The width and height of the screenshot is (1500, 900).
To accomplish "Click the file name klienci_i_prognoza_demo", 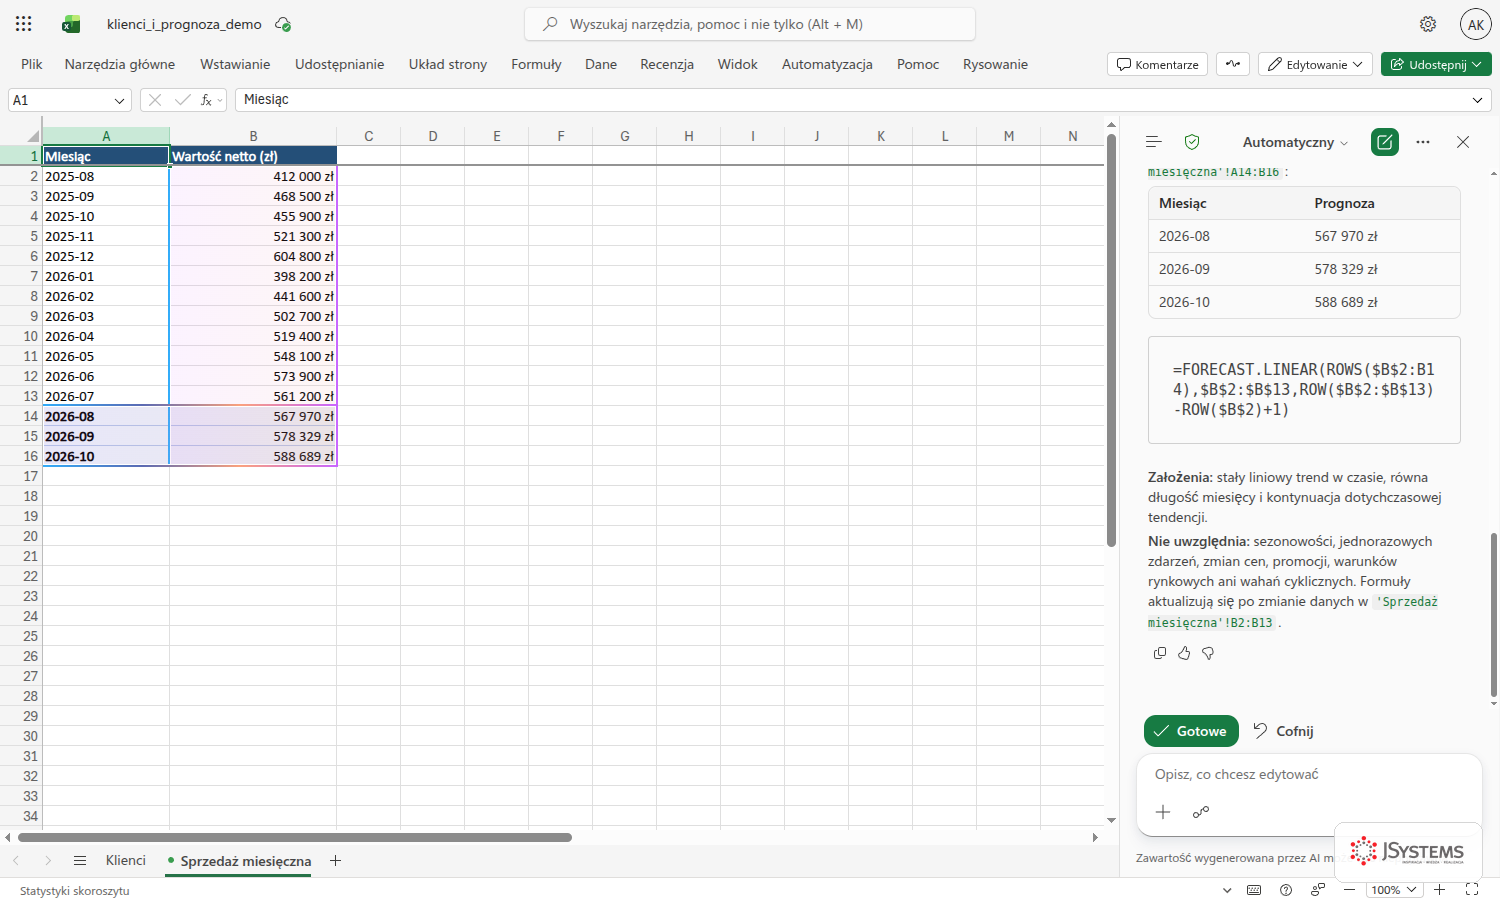I will coord(184,24).
